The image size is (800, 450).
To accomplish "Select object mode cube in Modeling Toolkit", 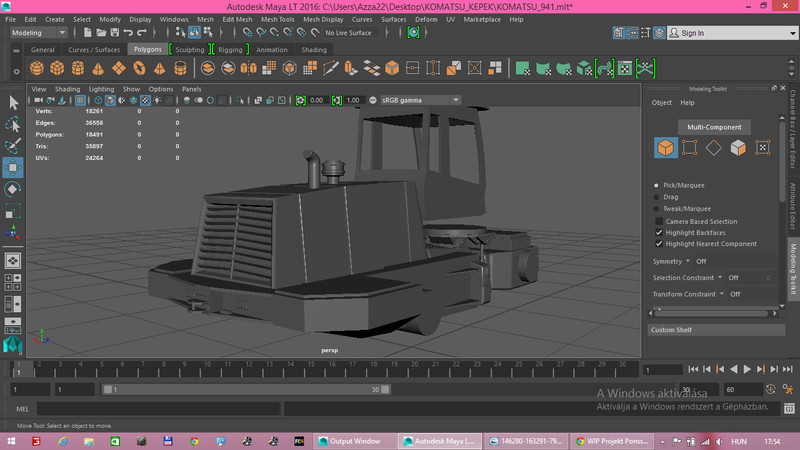I will 666,148.
